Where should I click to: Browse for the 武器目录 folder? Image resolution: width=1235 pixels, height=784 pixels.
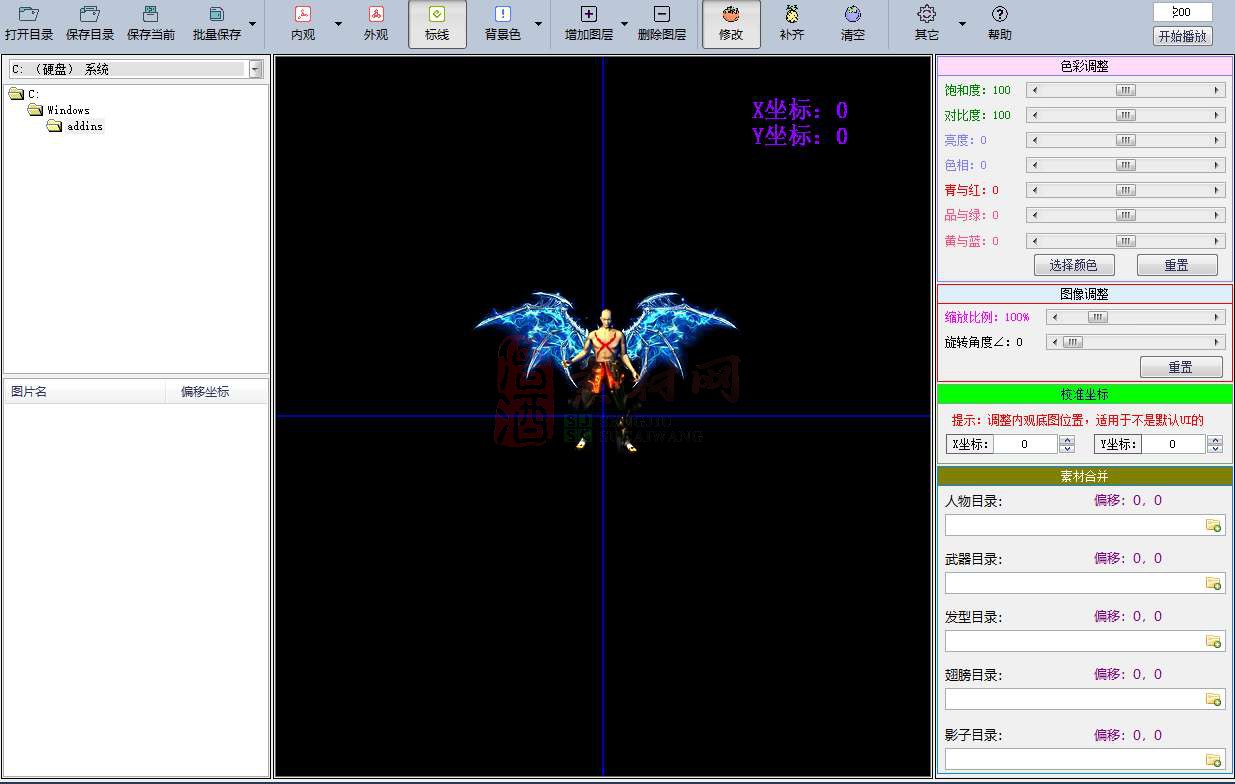pyautogui.click(x=1214, y=583)
